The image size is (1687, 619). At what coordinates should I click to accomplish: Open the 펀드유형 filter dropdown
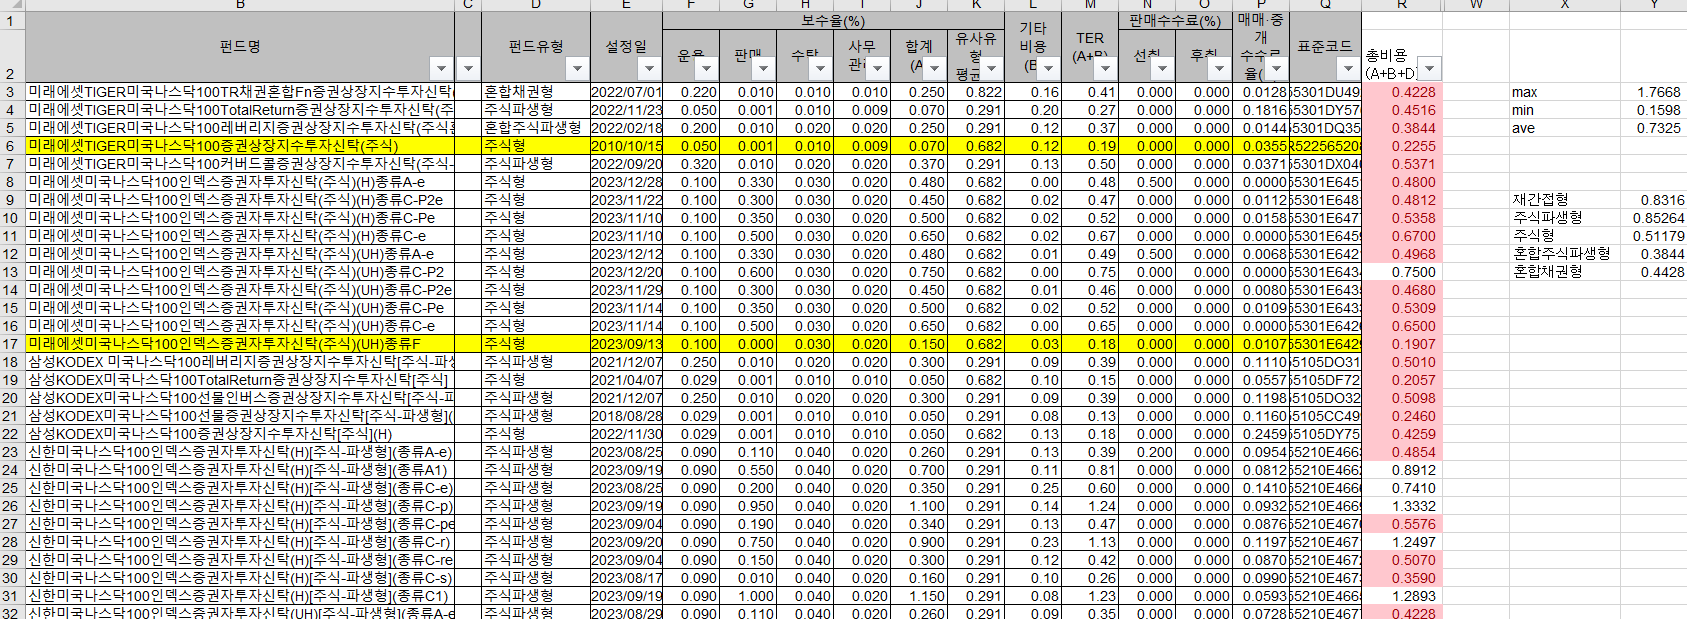coord(577,68)
